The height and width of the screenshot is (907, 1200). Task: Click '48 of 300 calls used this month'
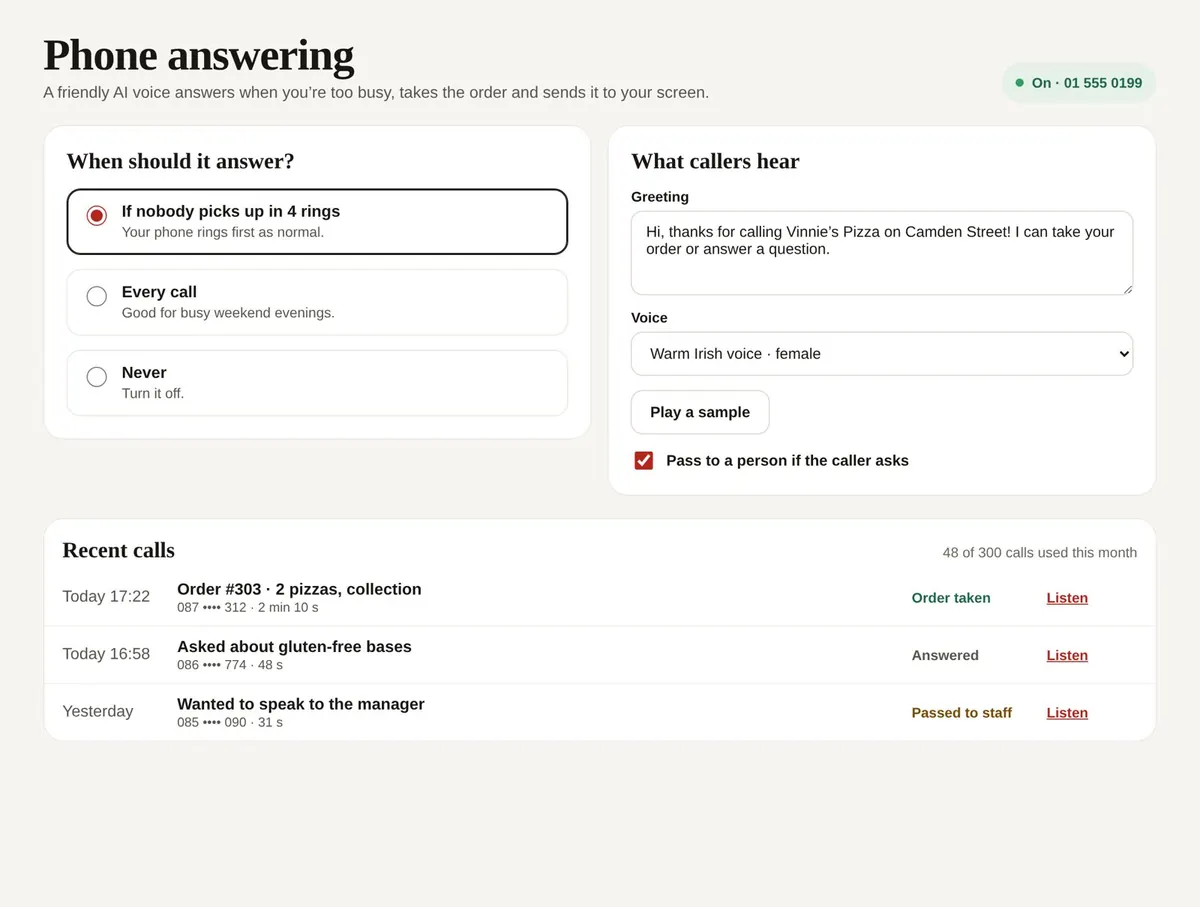[1039, 553]
